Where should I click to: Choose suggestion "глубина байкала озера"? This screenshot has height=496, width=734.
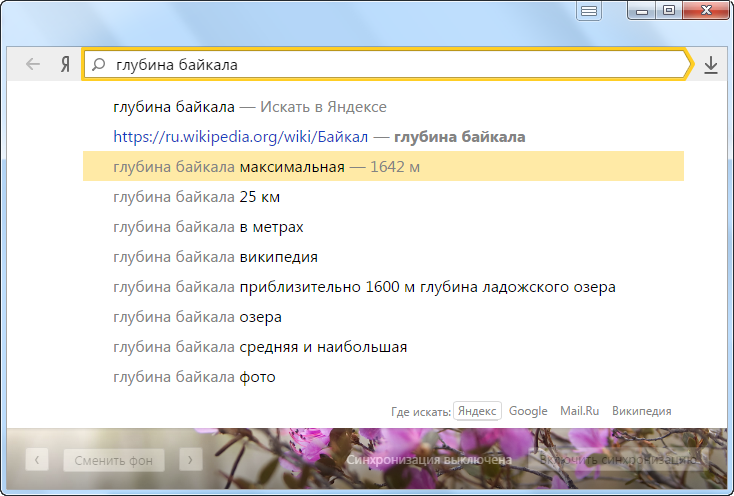coord(383,317)
